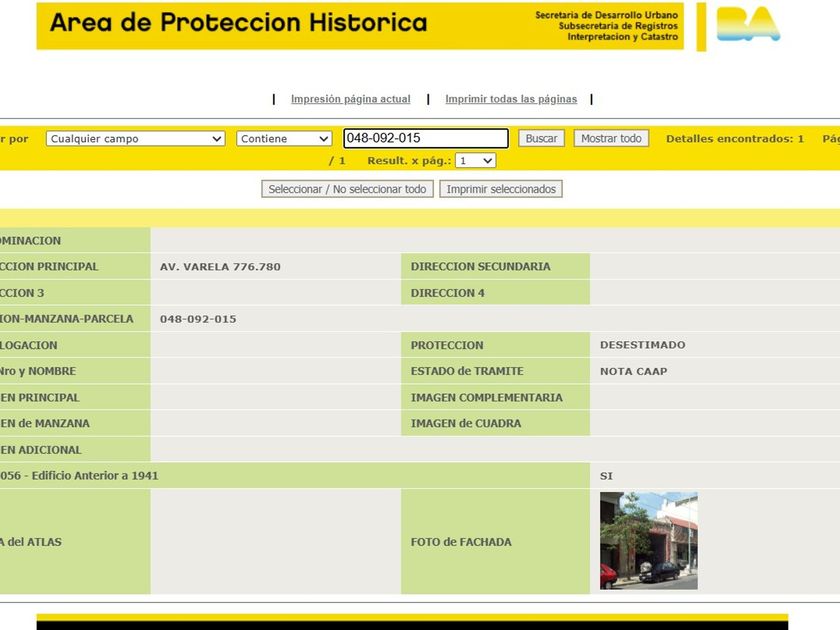Open 'Impresión página actual' link

[x=350, y=99]
